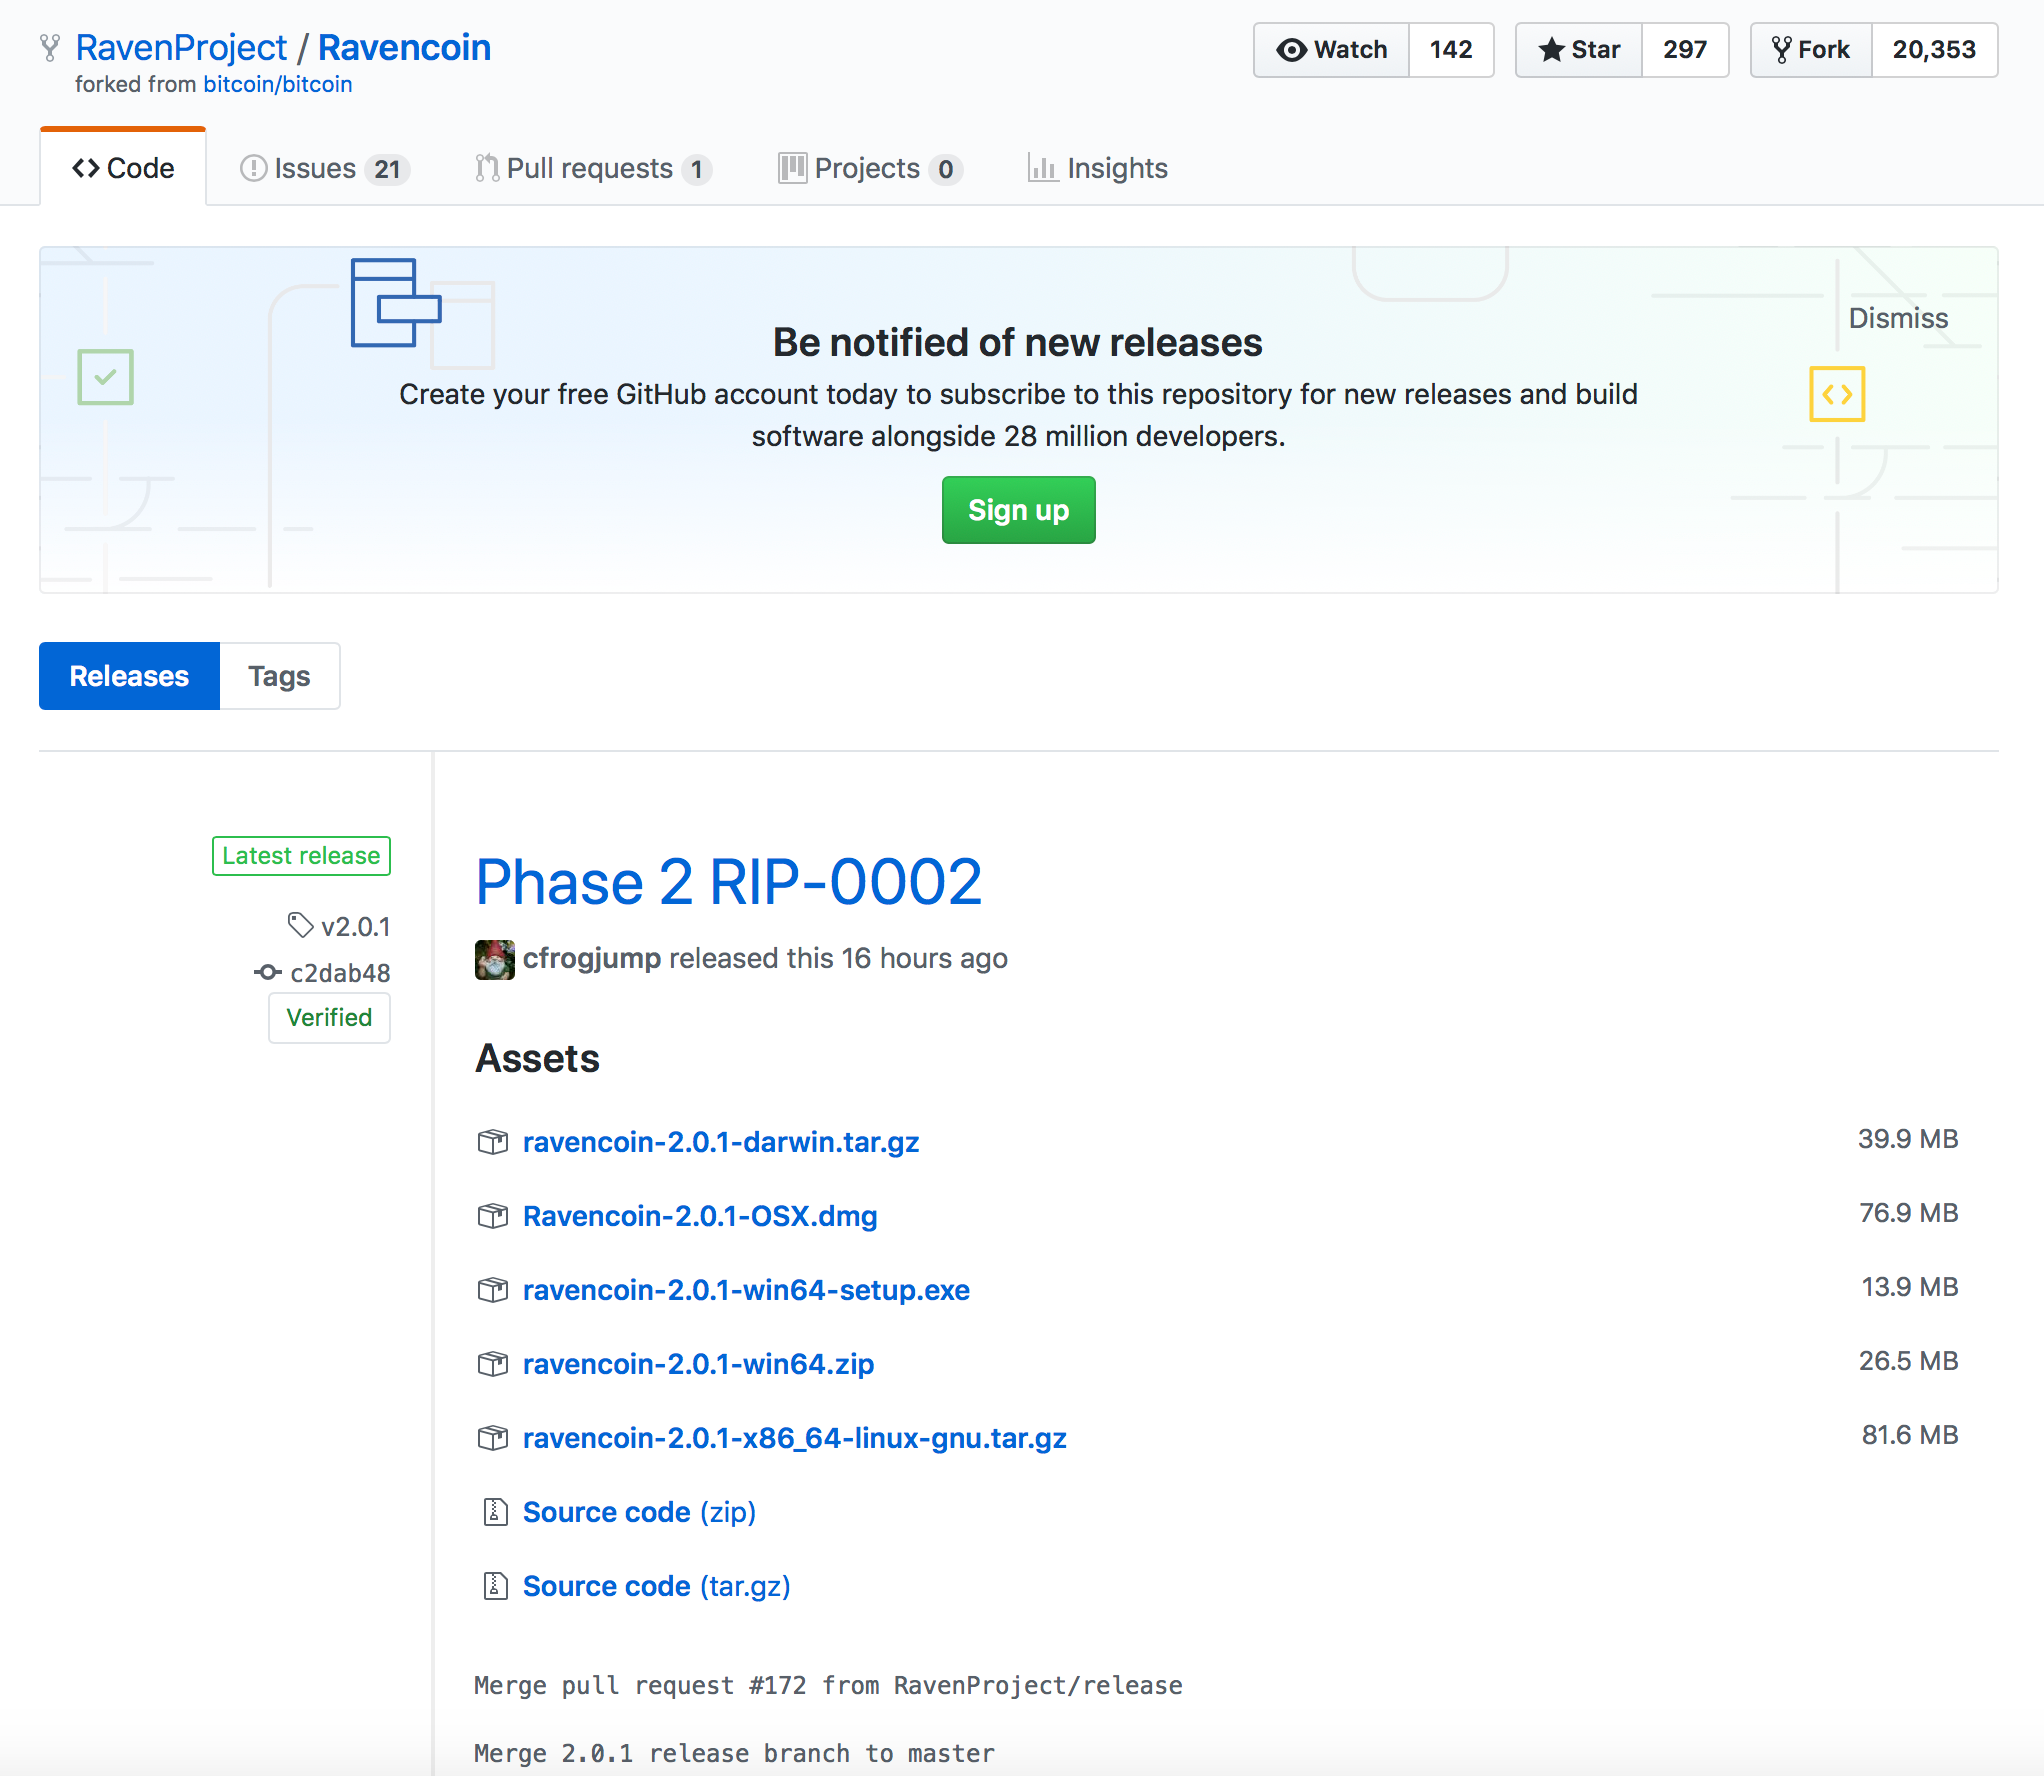Fork the Ravencoin repository
Screen dimensions: 2044x1776
coord(1811,50)
